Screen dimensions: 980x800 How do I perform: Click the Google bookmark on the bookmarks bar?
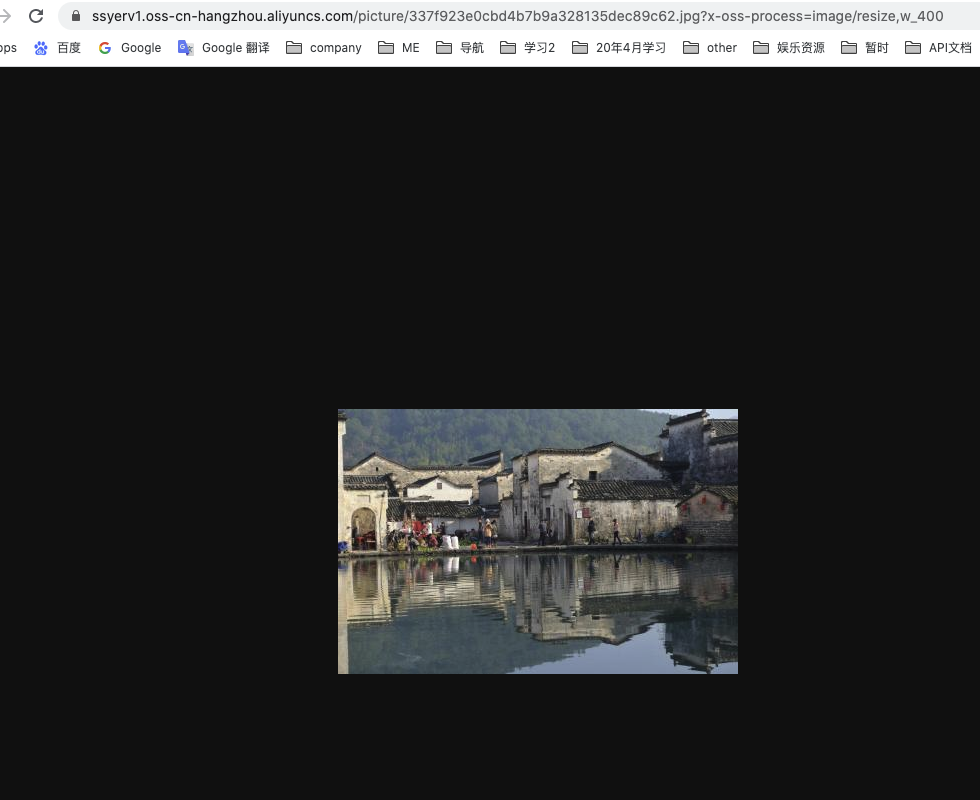(x=140, y=47)
